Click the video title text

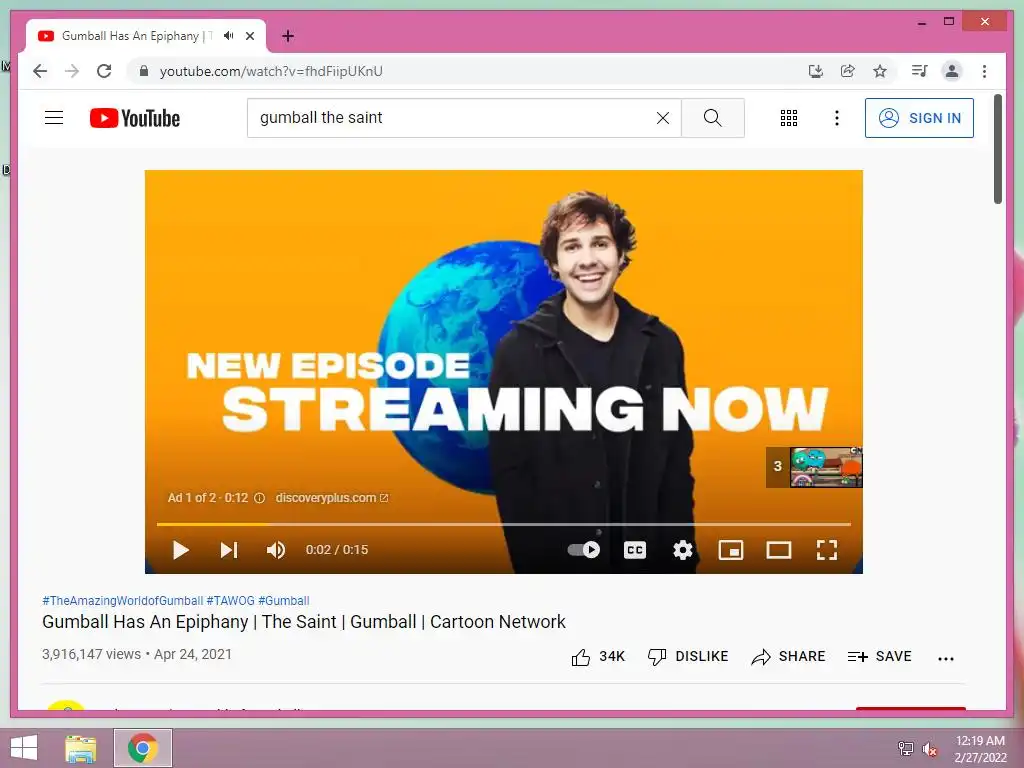(304, 622)
